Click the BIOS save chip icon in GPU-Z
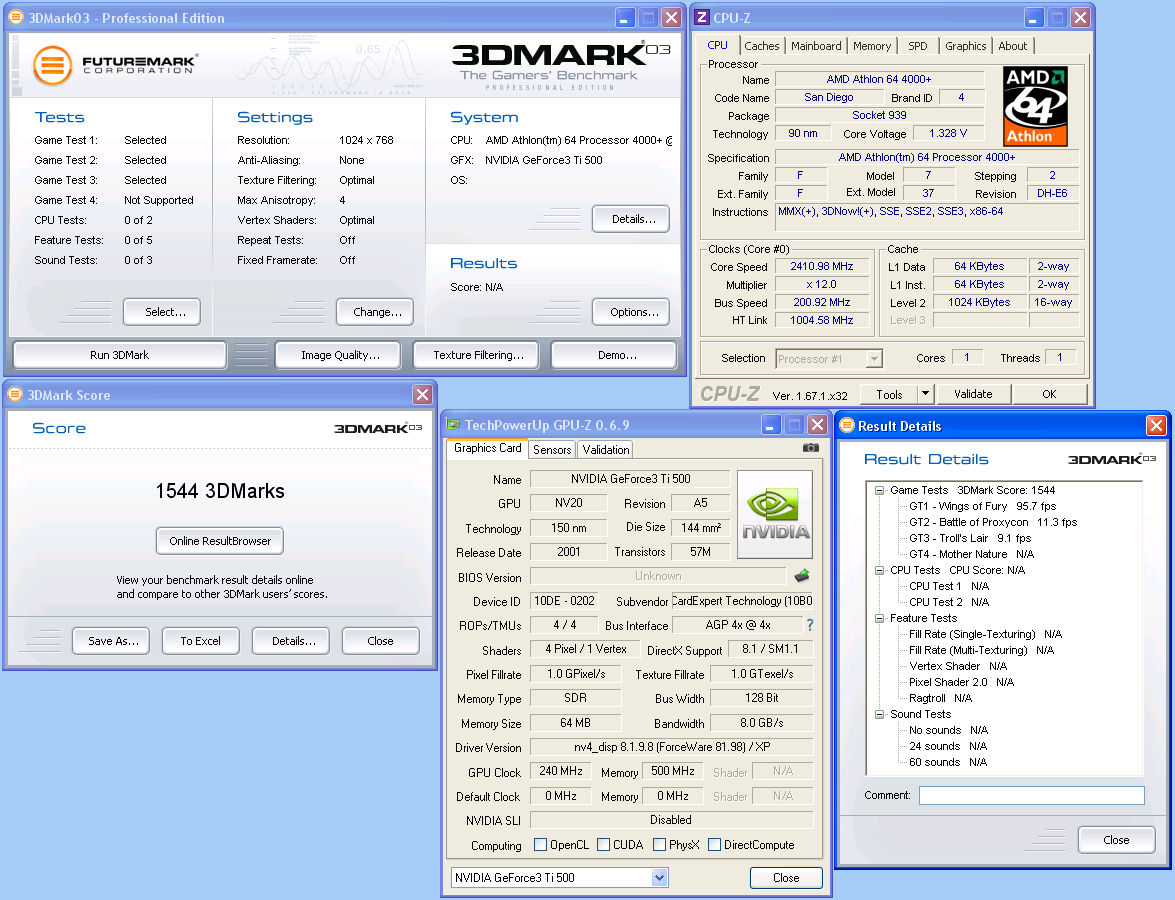Screen dimensions: 1175x900 (x=802, y=576)
